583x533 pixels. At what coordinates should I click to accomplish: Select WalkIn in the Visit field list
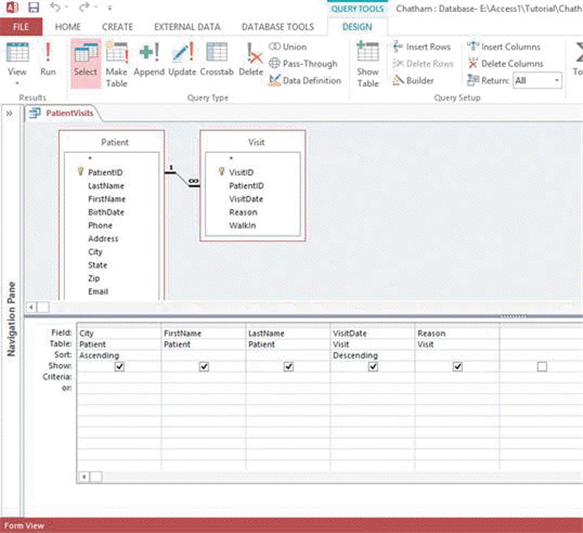pyautogui.click(x=242, y=225)
